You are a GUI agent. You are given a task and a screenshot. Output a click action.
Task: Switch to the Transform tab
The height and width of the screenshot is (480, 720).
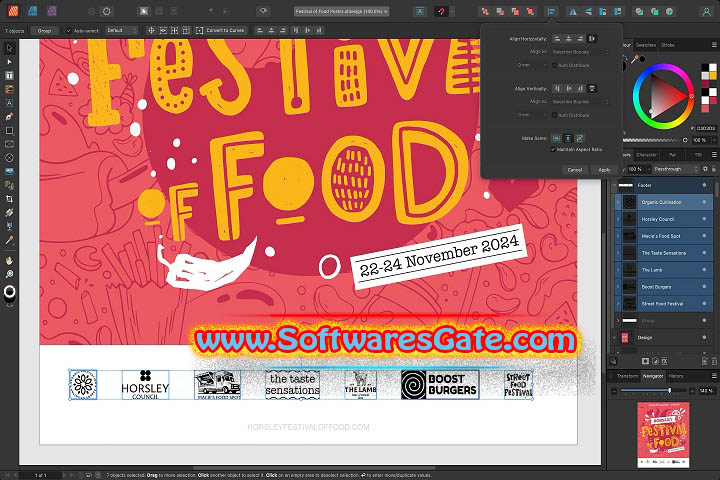[x=627, y=376]
